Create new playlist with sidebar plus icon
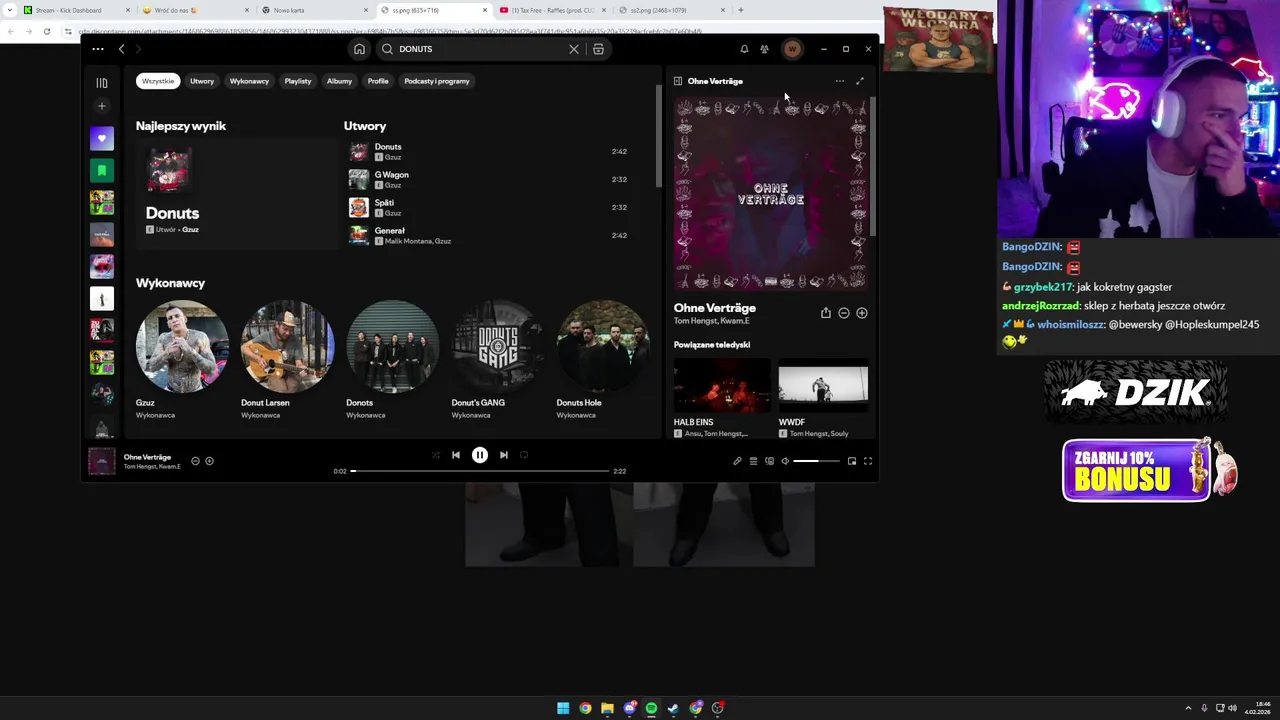 pos(101,106)
